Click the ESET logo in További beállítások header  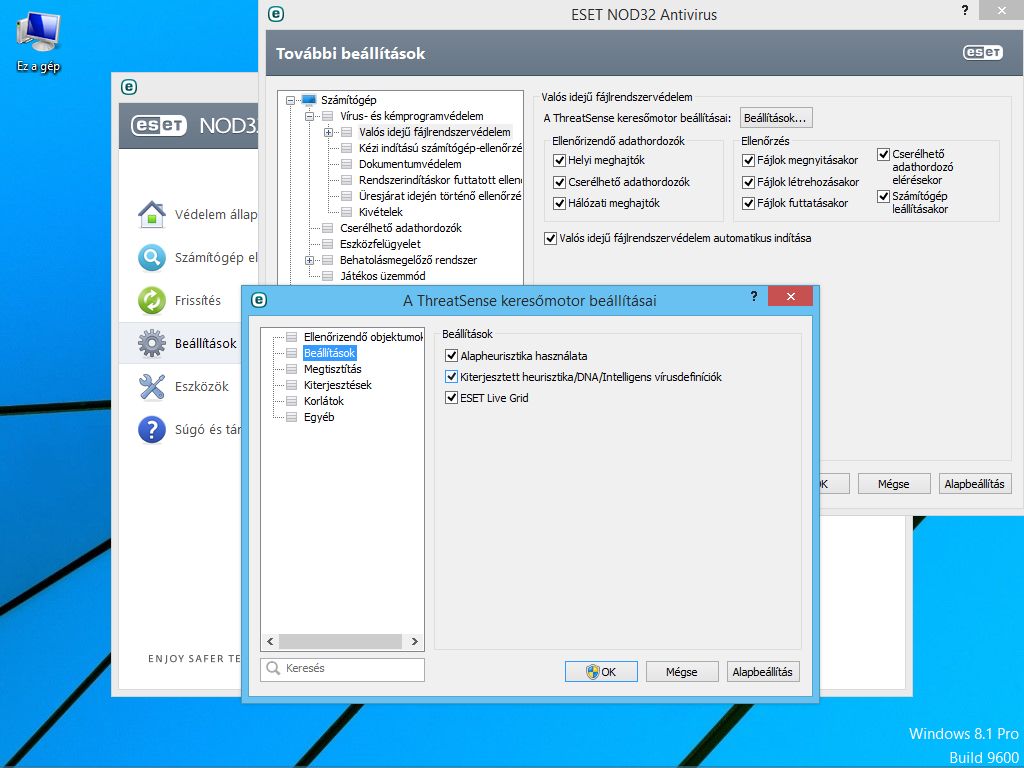pos(982,53)
